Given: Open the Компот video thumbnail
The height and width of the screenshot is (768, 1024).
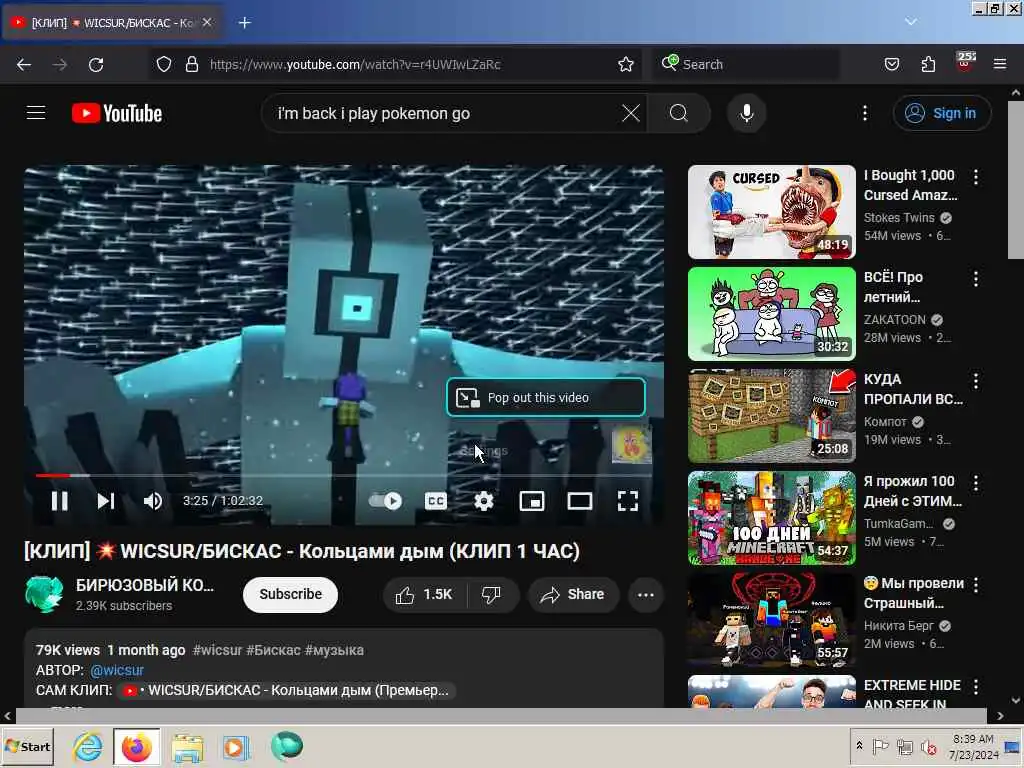Looking at the screenshot, I should pos(771,415).
